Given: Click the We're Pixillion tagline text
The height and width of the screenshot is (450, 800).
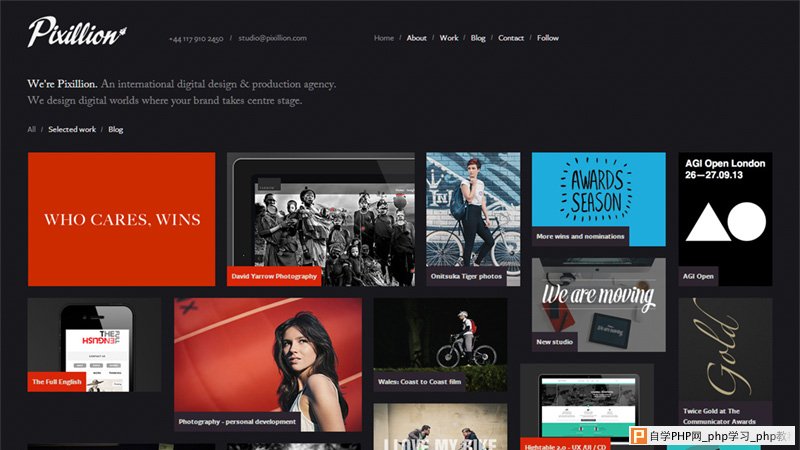Looking at the screenshot, I should [x=182, y=92].
